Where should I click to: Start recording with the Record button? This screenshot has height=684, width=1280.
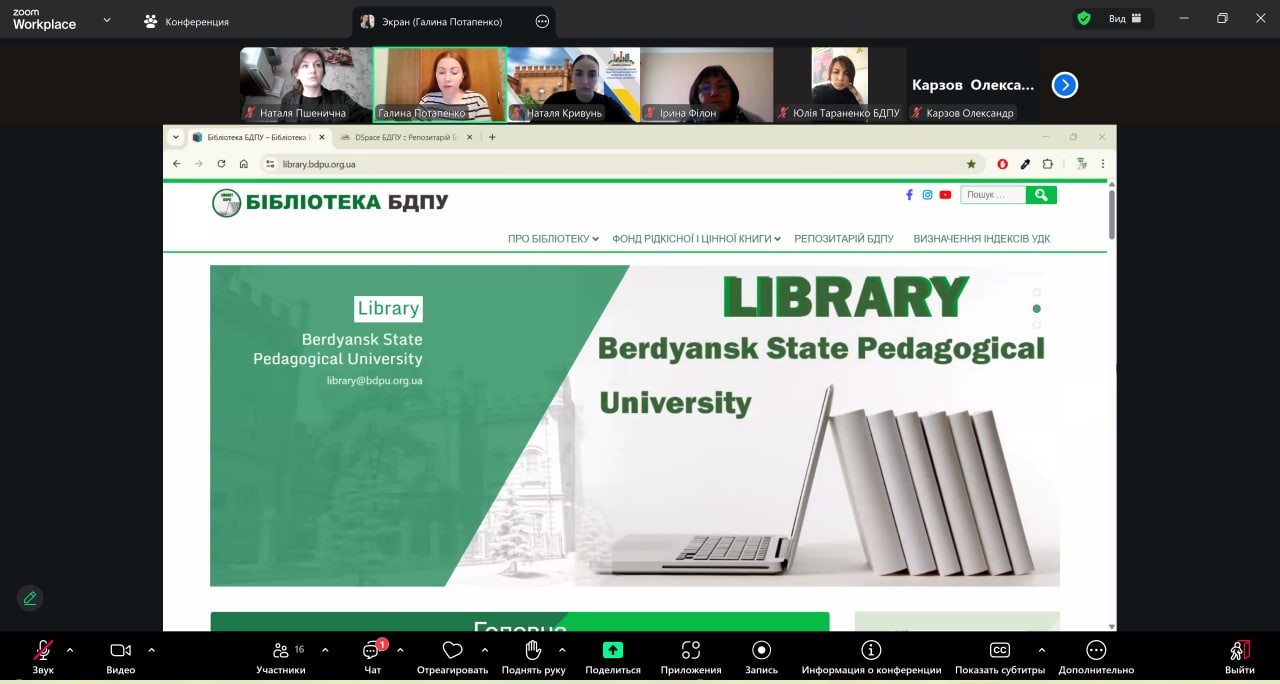[x=761, y=650]
